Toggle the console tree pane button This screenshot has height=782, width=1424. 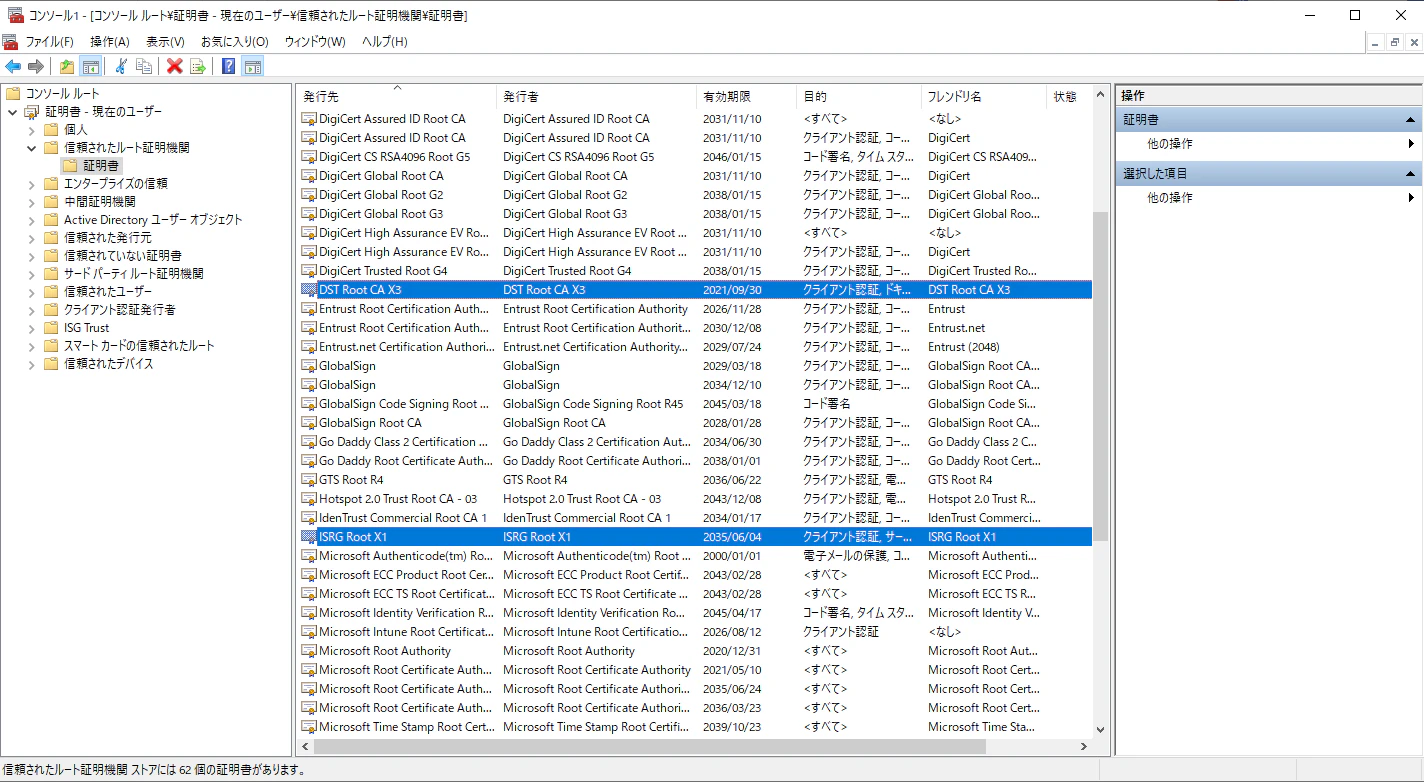pyautogui.click(x=91, y=67)
